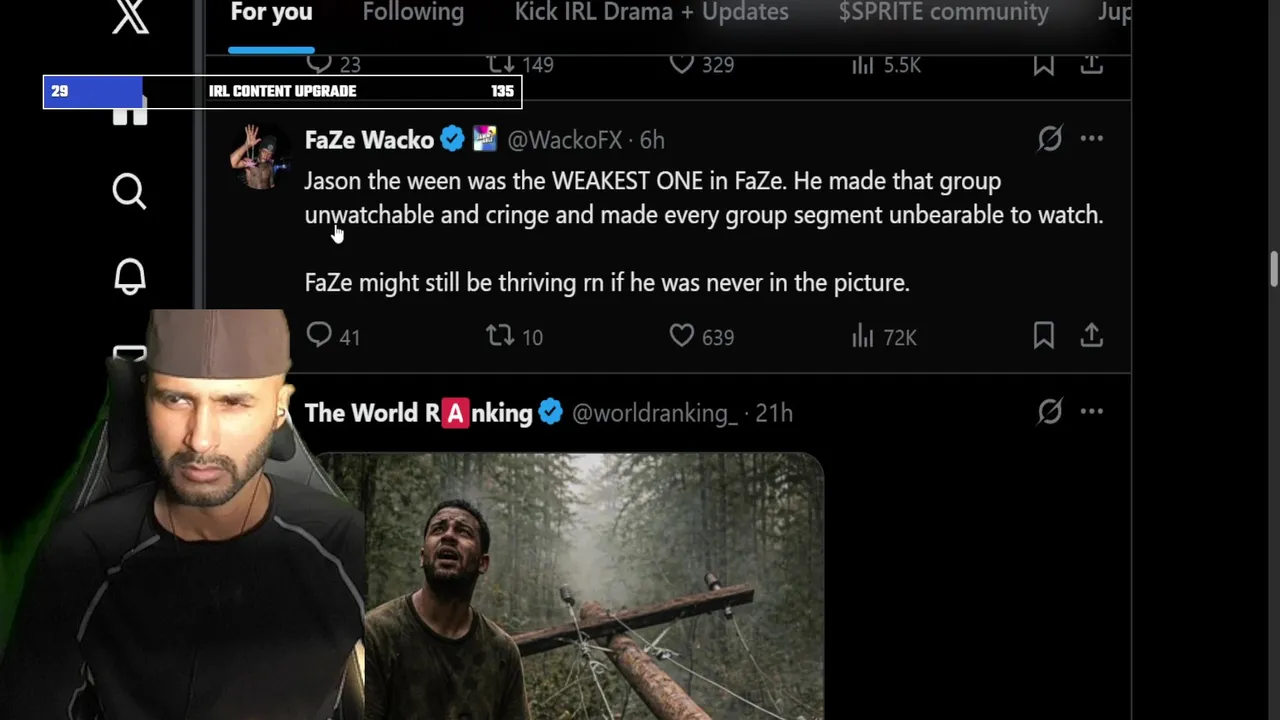Click Grok icon on World Ranking post
Screen dimensions: 1280x720
[1049, 411]
